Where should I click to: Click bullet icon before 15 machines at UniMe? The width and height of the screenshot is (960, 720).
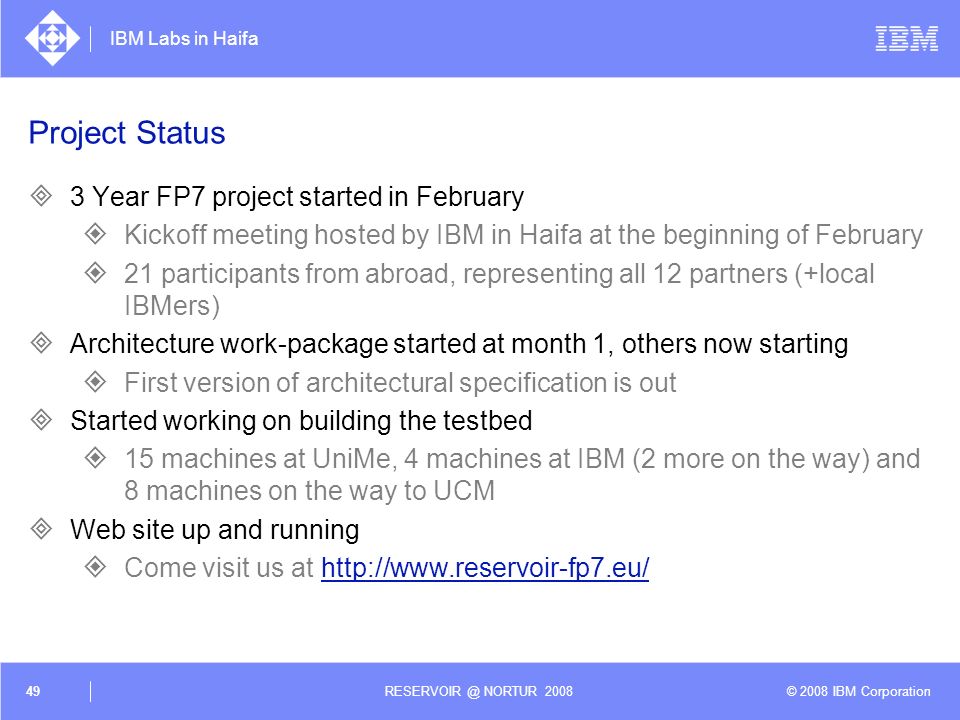click(x=96, y=458)
